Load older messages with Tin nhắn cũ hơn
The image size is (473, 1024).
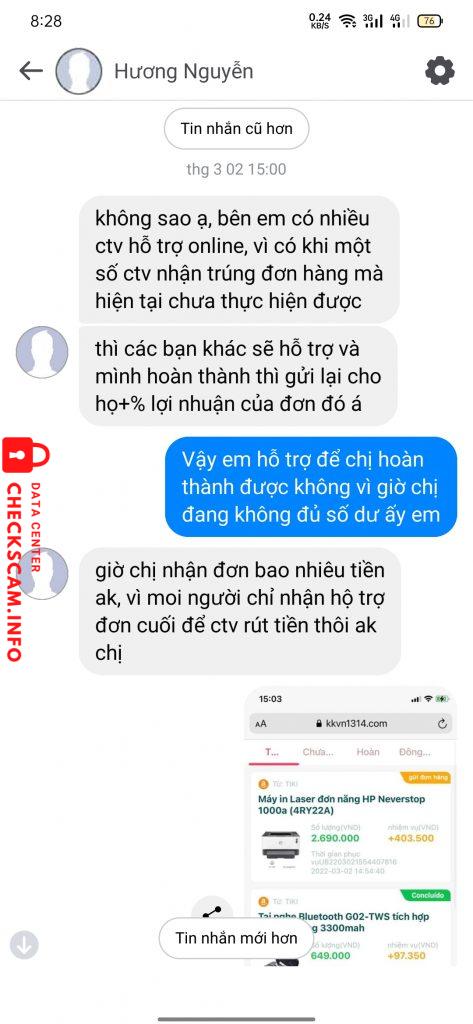[x=236, y=129]
